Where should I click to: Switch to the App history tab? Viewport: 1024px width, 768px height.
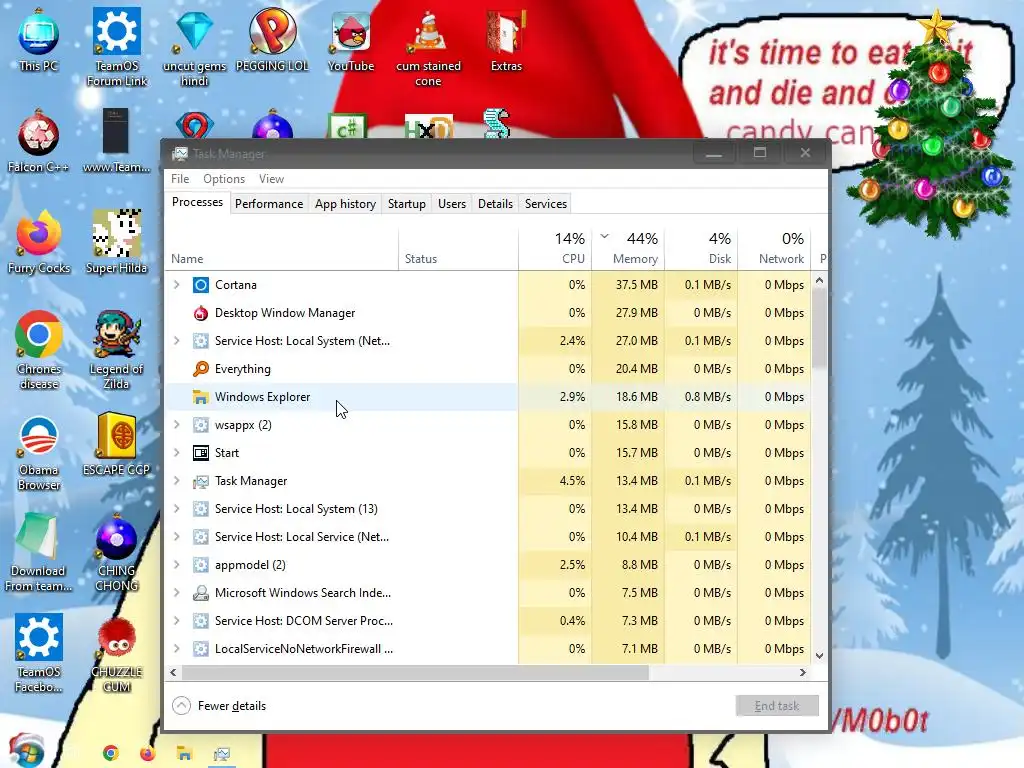click(345, 204)
